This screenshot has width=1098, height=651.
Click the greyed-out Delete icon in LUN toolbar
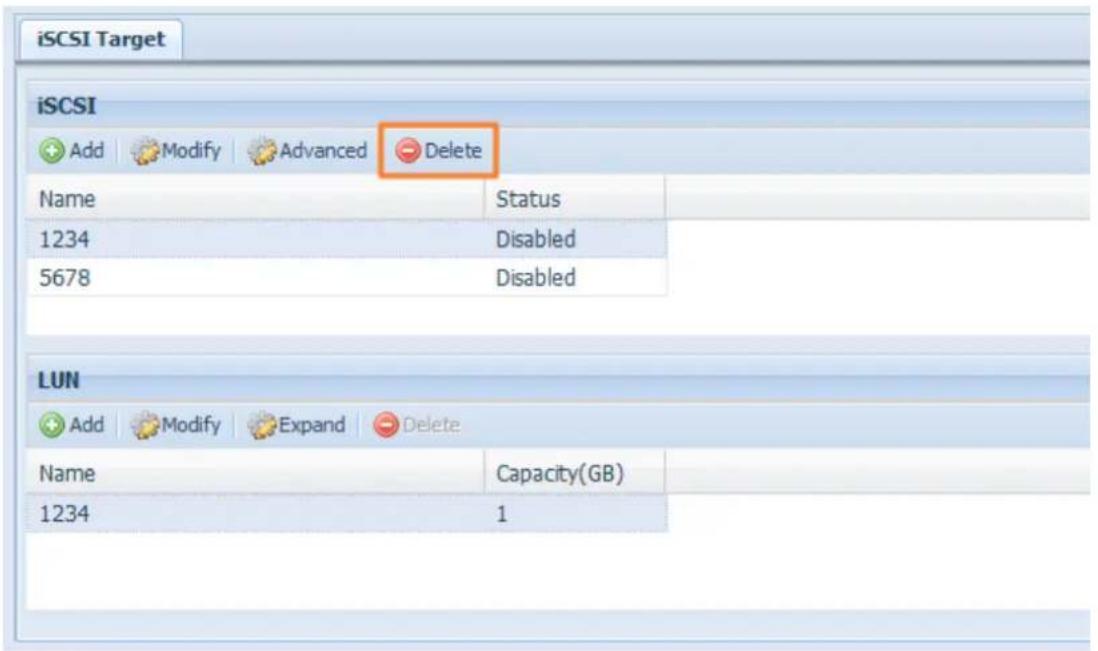[x=386, y=425]
